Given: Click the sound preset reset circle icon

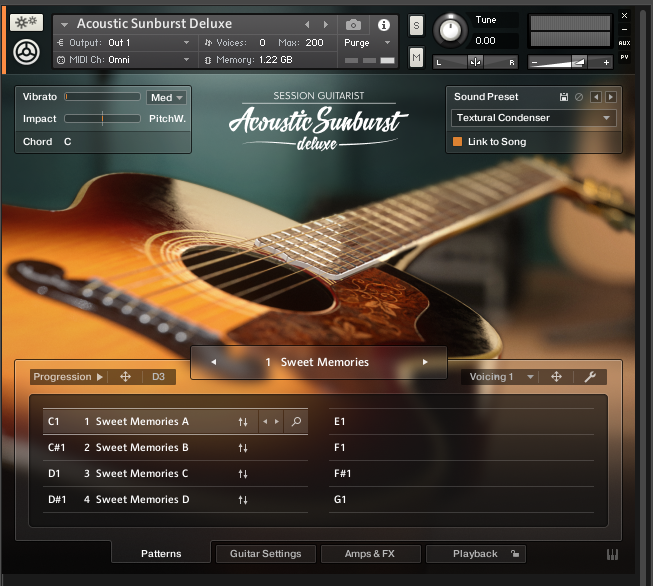Looking at the screenshot, I should pyautogui.click(x=579, y=97).
